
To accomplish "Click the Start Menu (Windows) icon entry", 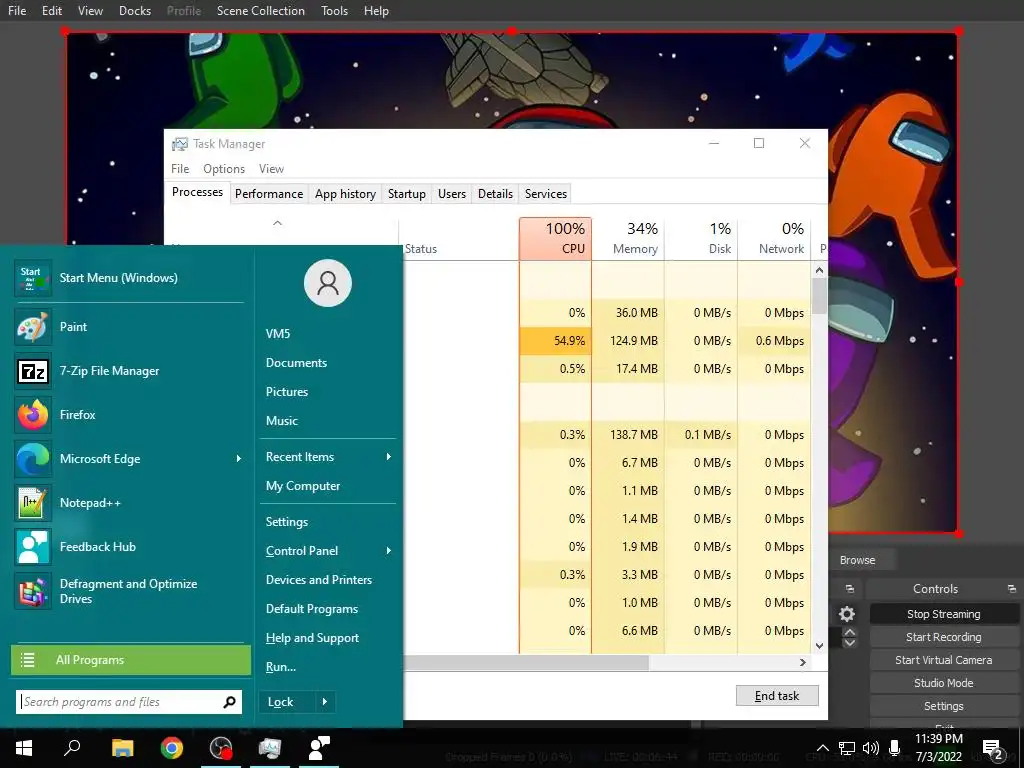I will pyautogui.click(x=33, y=278).
